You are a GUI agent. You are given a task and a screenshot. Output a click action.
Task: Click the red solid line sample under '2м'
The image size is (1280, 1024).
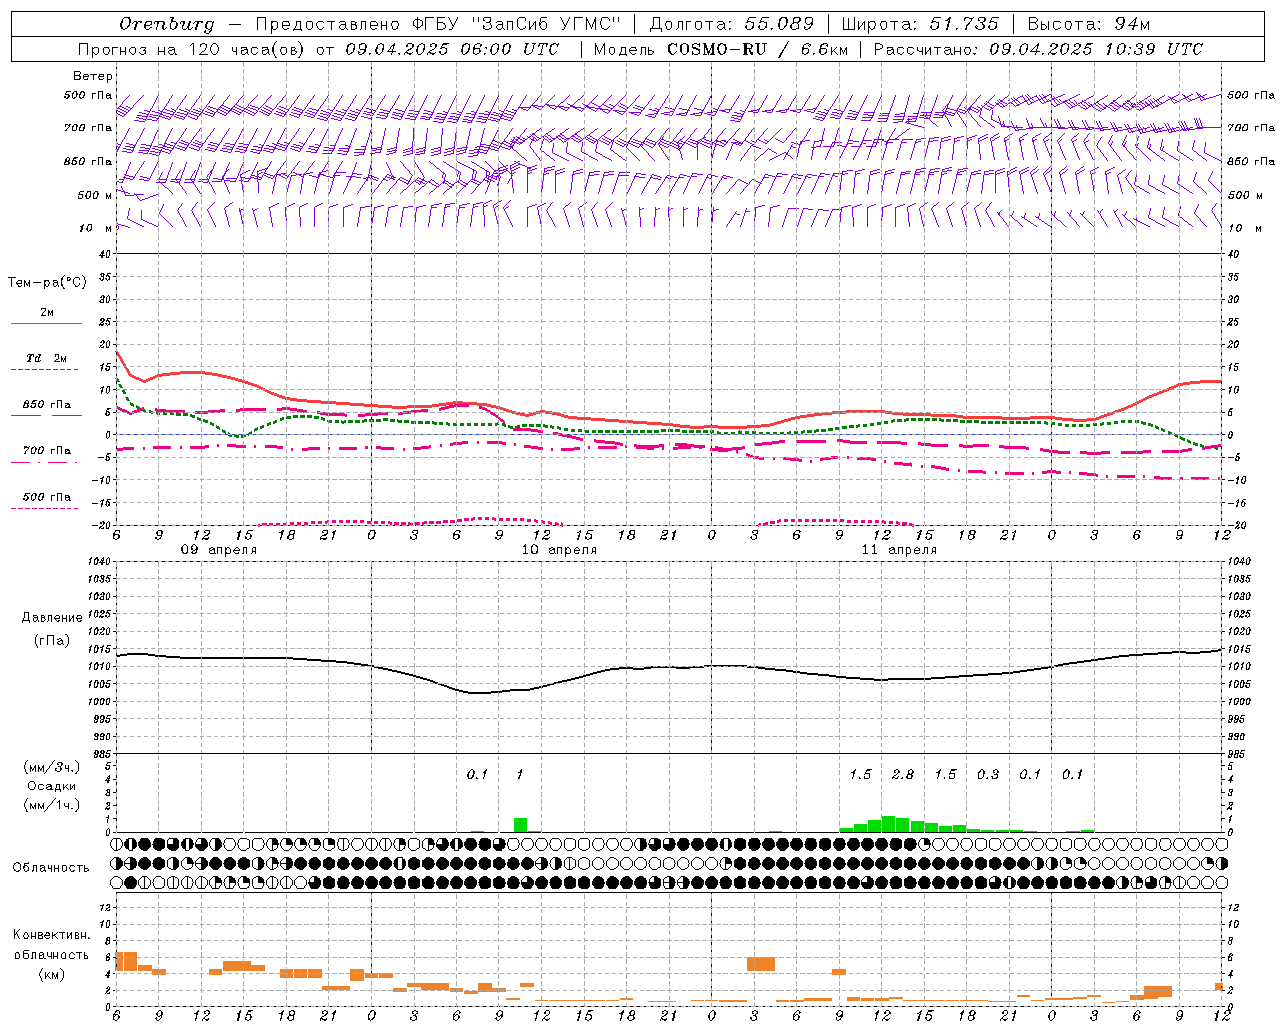(47, 324)
